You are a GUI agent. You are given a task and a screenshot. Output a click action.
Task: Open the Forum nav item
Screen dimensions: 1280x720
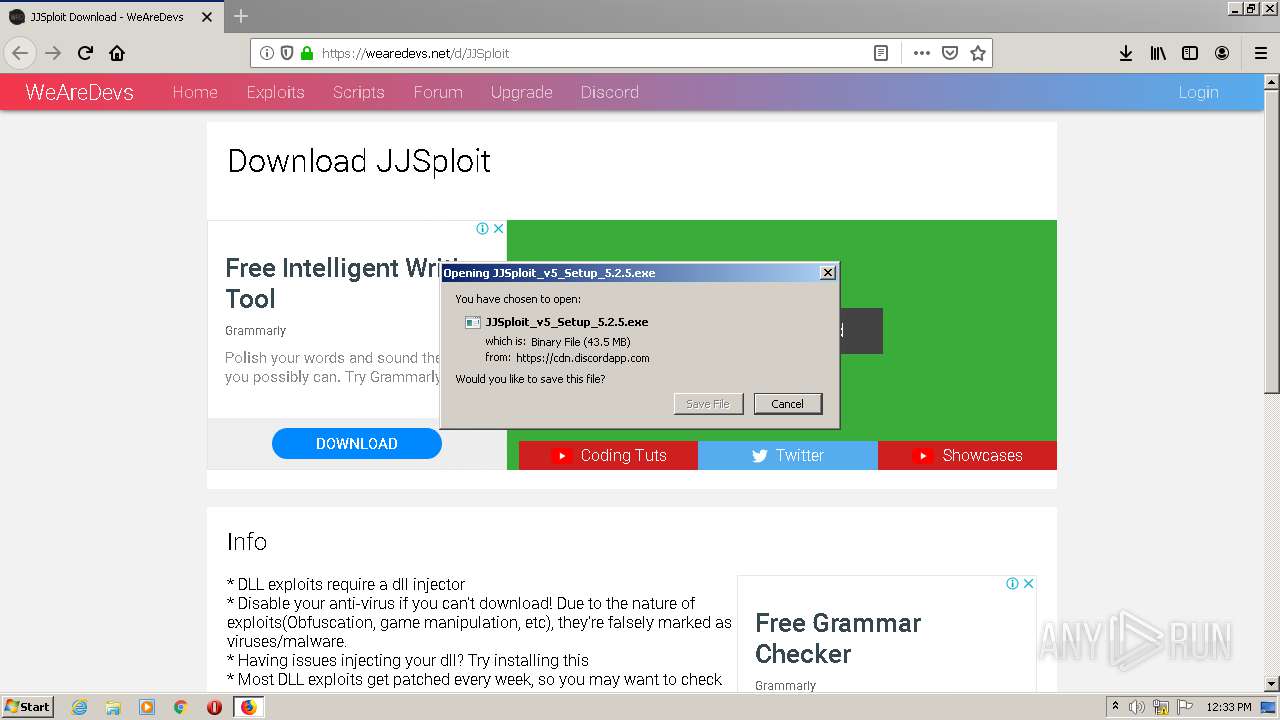438,92
